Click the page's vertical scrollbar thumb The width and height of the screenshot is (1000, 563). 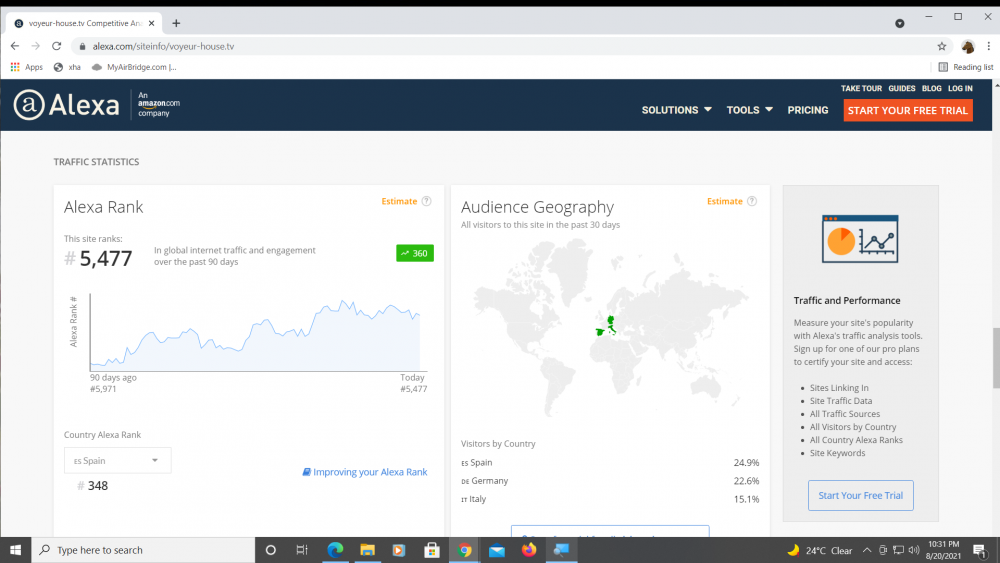pyautogui.click(x=995, y=358)
